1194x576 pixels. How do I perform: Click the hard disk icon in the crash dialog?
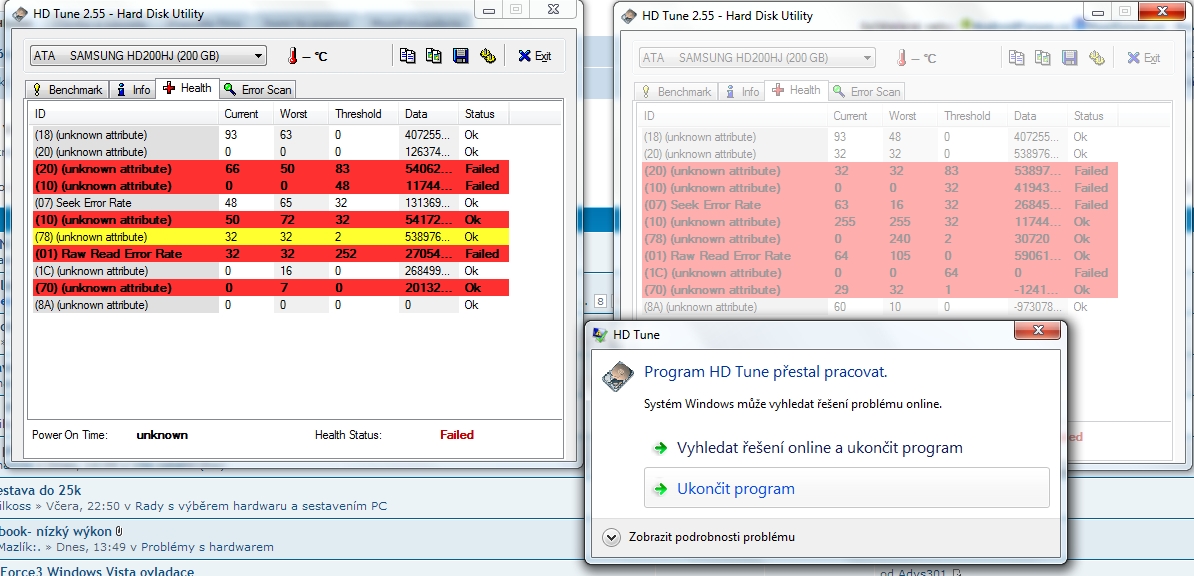(x=618, y=376)
